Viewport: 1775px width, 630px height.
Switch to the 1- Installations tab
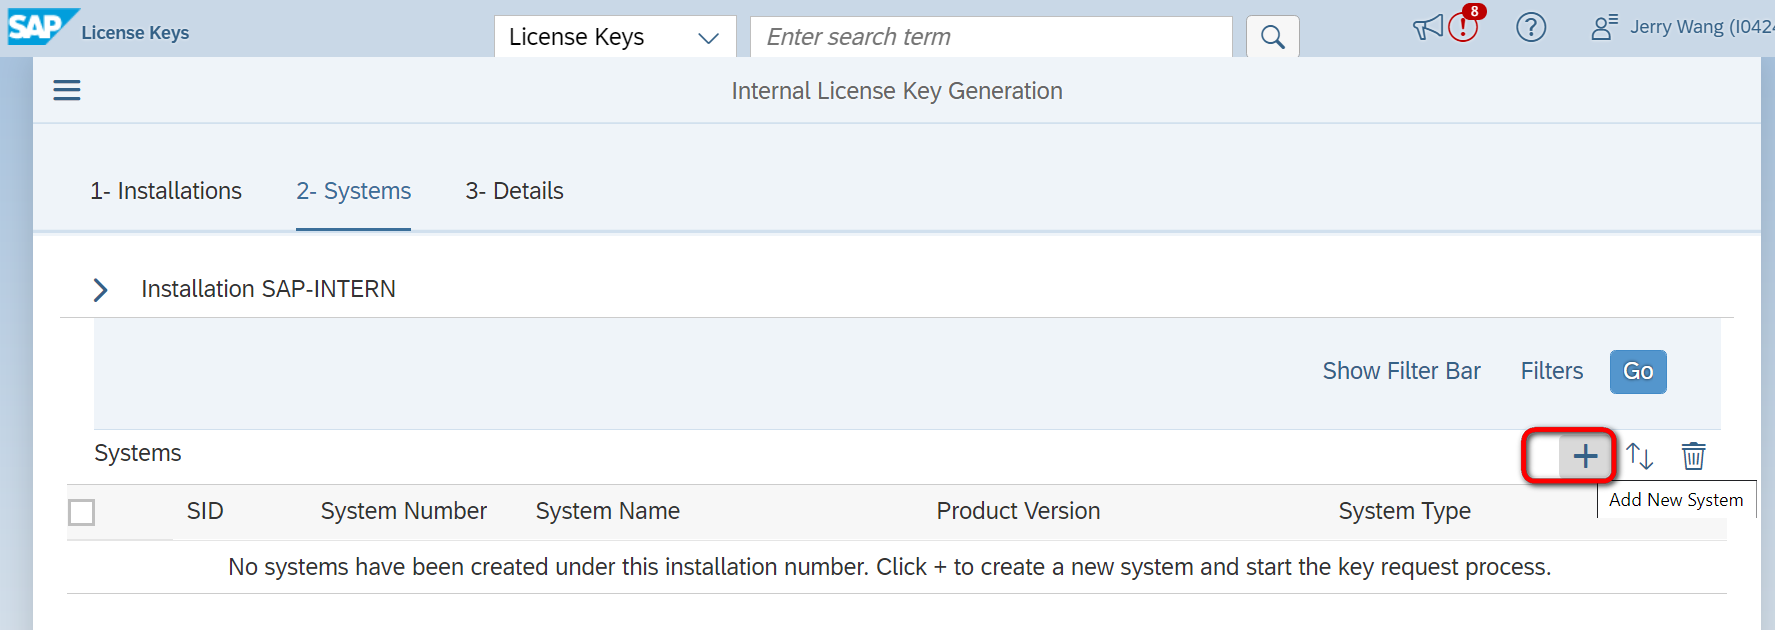[166, 191]
